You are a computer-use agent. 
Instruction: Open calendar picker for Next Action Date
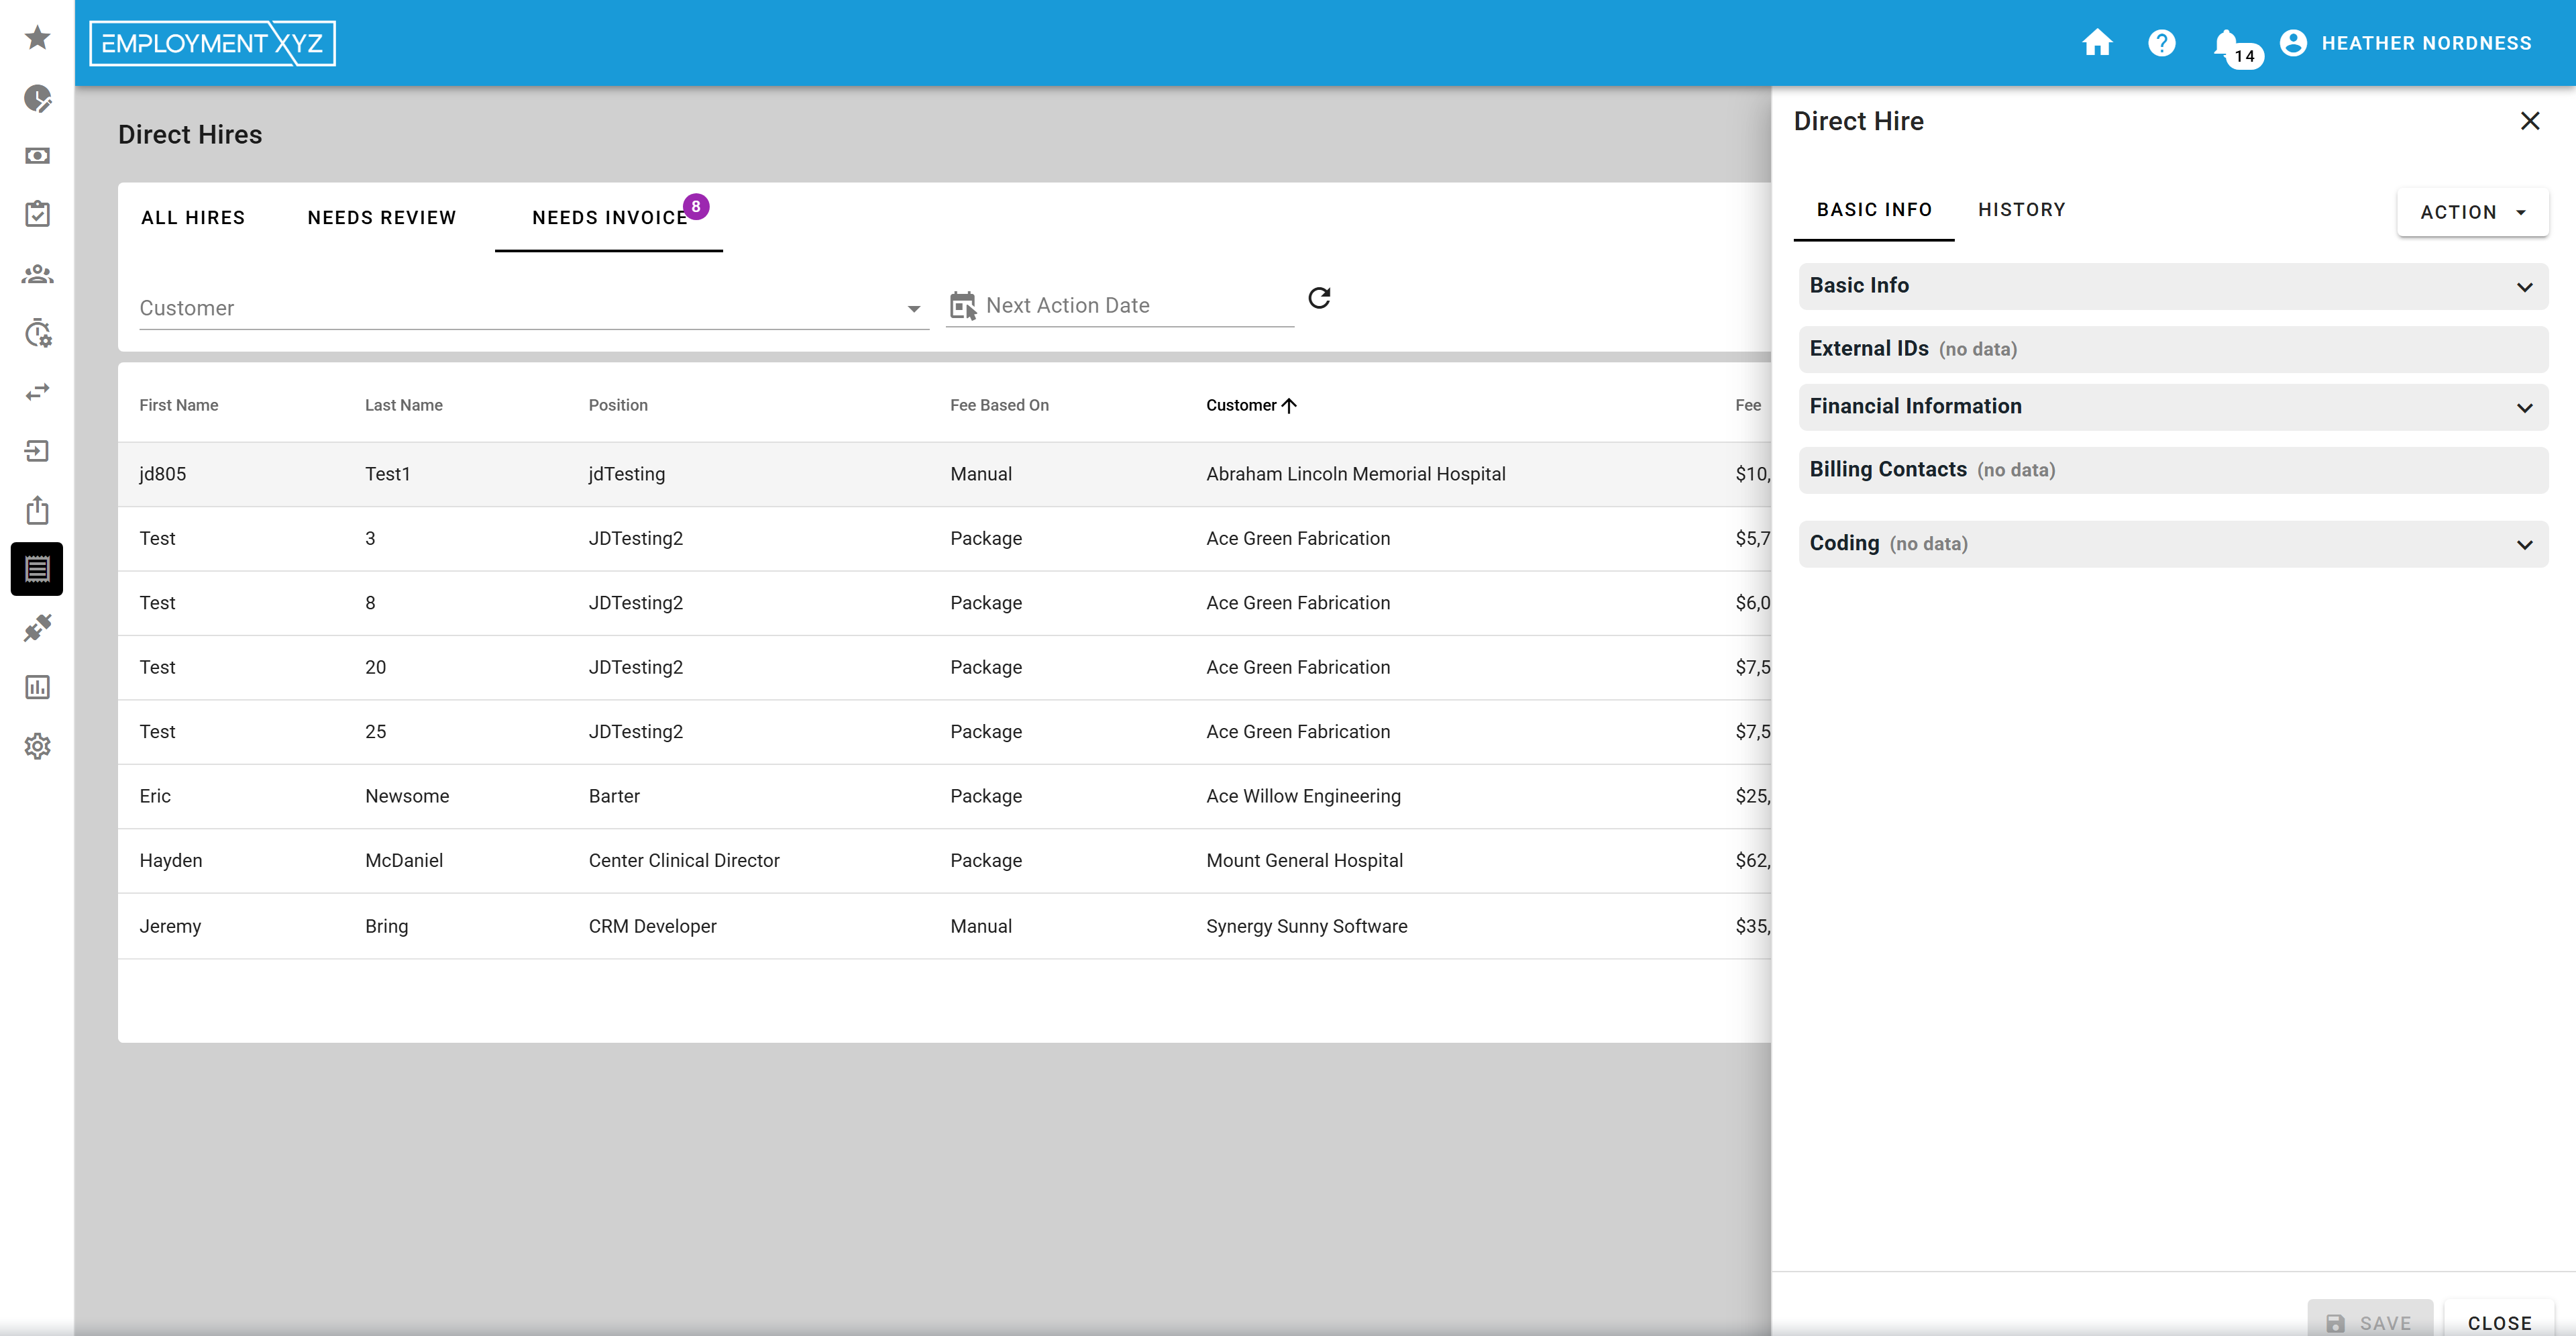click(962, 306)
